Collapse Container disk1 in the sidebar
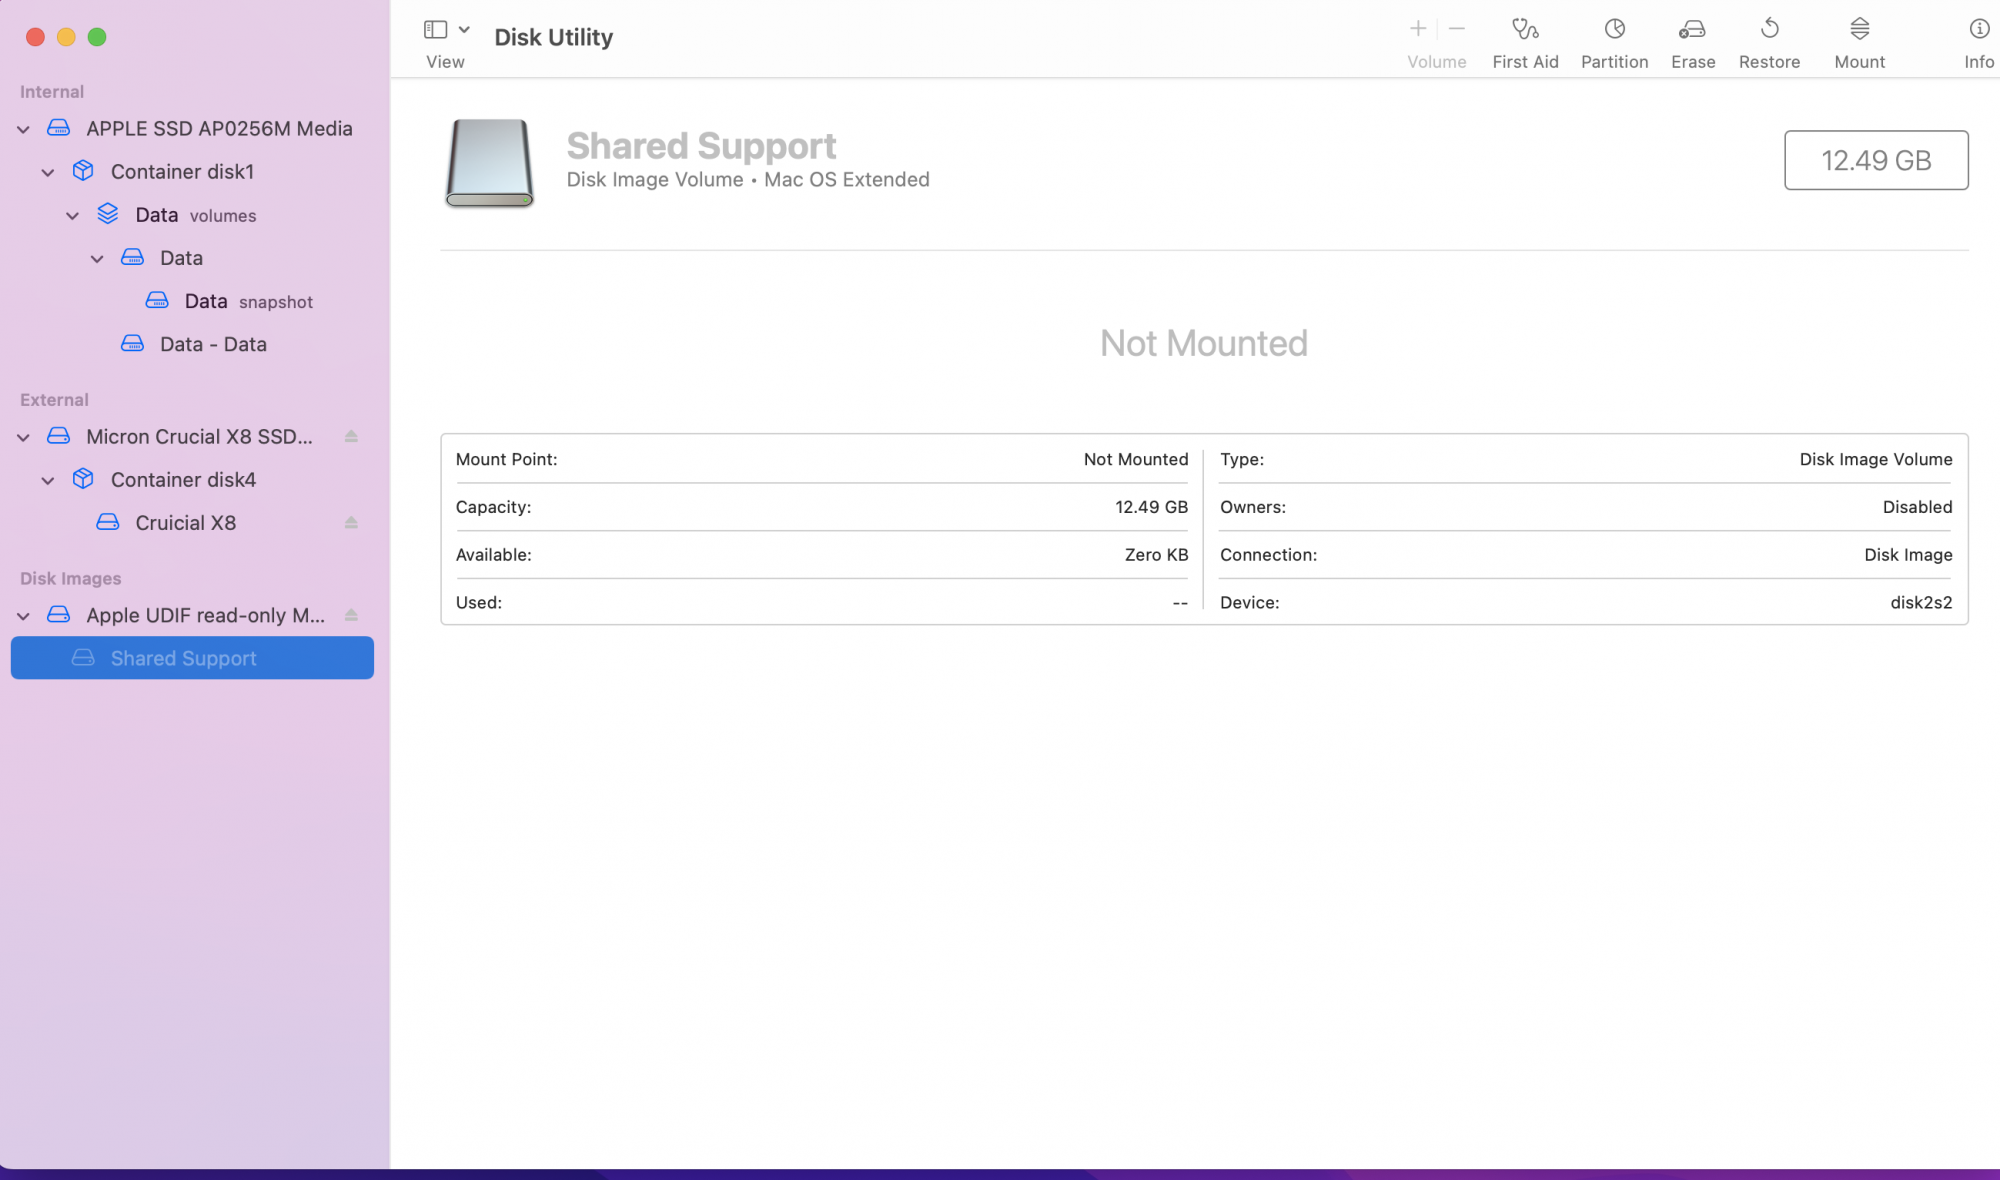The image size is (2000, 1180). click(48, 172)
